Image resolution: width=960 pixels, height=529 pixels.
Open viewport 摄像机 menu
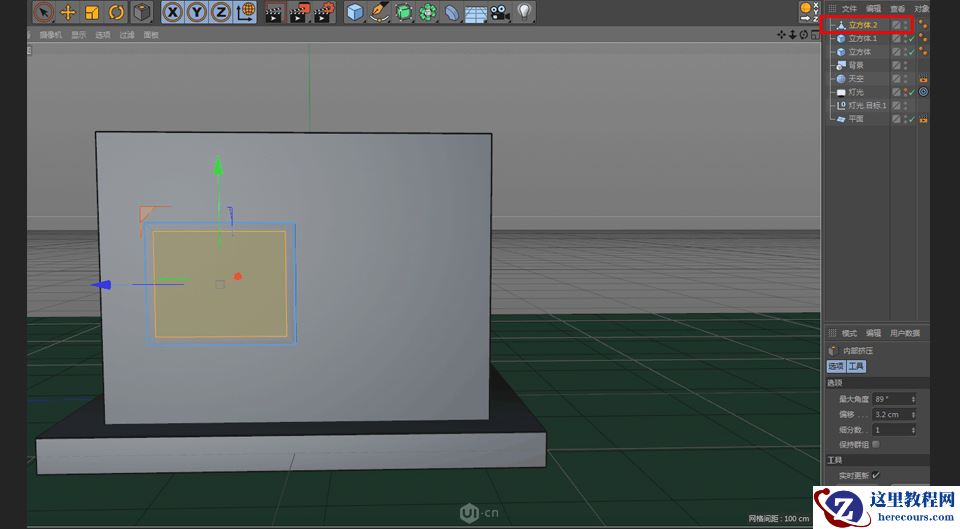(51, 35)
